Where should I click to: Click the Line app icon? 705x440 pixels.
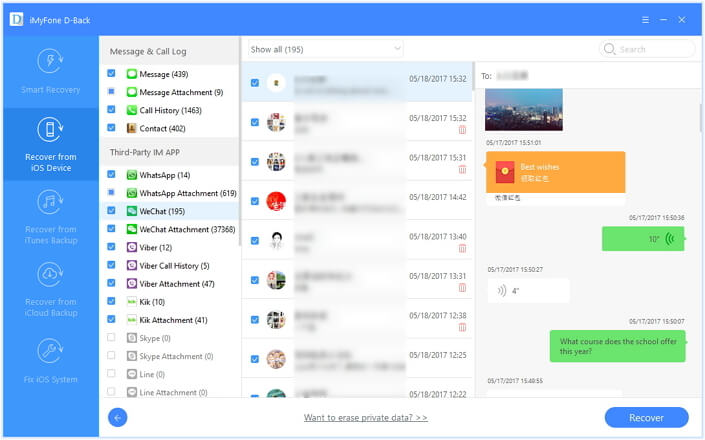131,374
